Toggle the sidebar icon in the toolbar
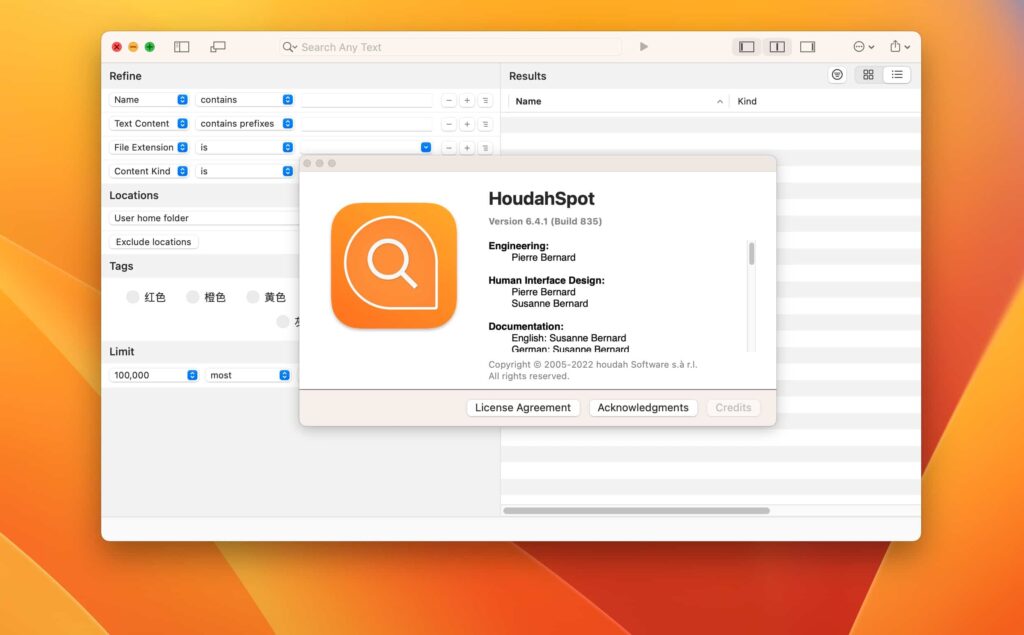 point(181,46)
